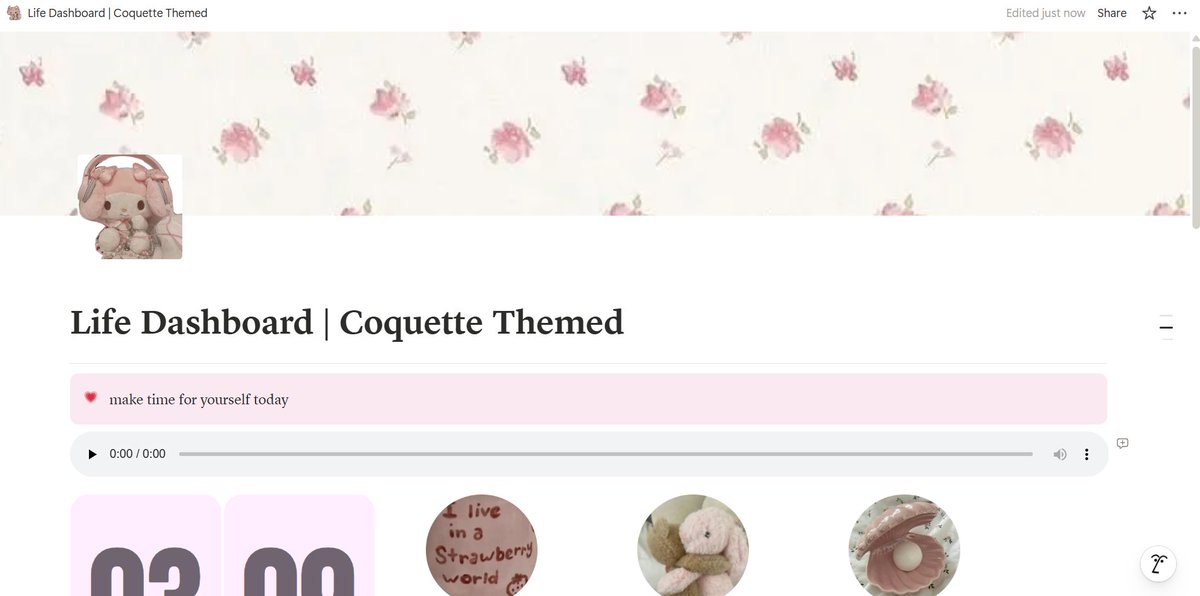Open the floating assistant button
The image size is (1200, 596).
pos(1158,563)
